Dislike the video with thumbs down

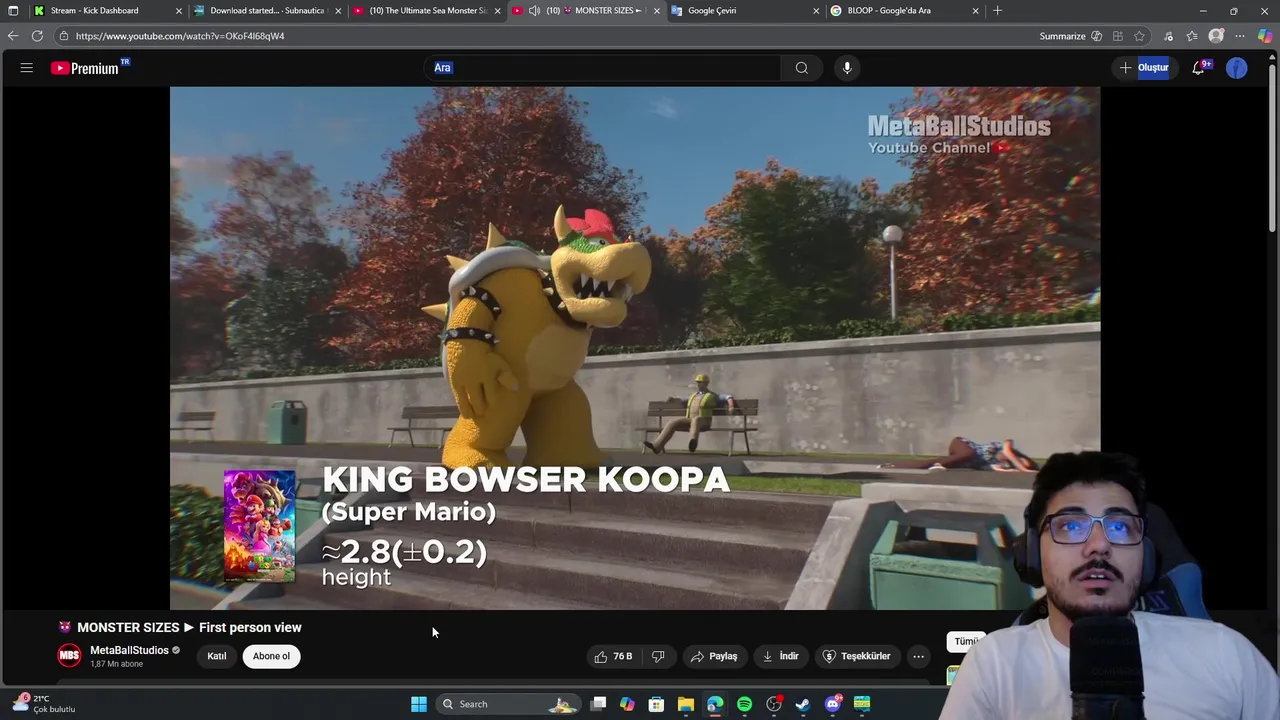pyautogui.click(x=658, y=656)
